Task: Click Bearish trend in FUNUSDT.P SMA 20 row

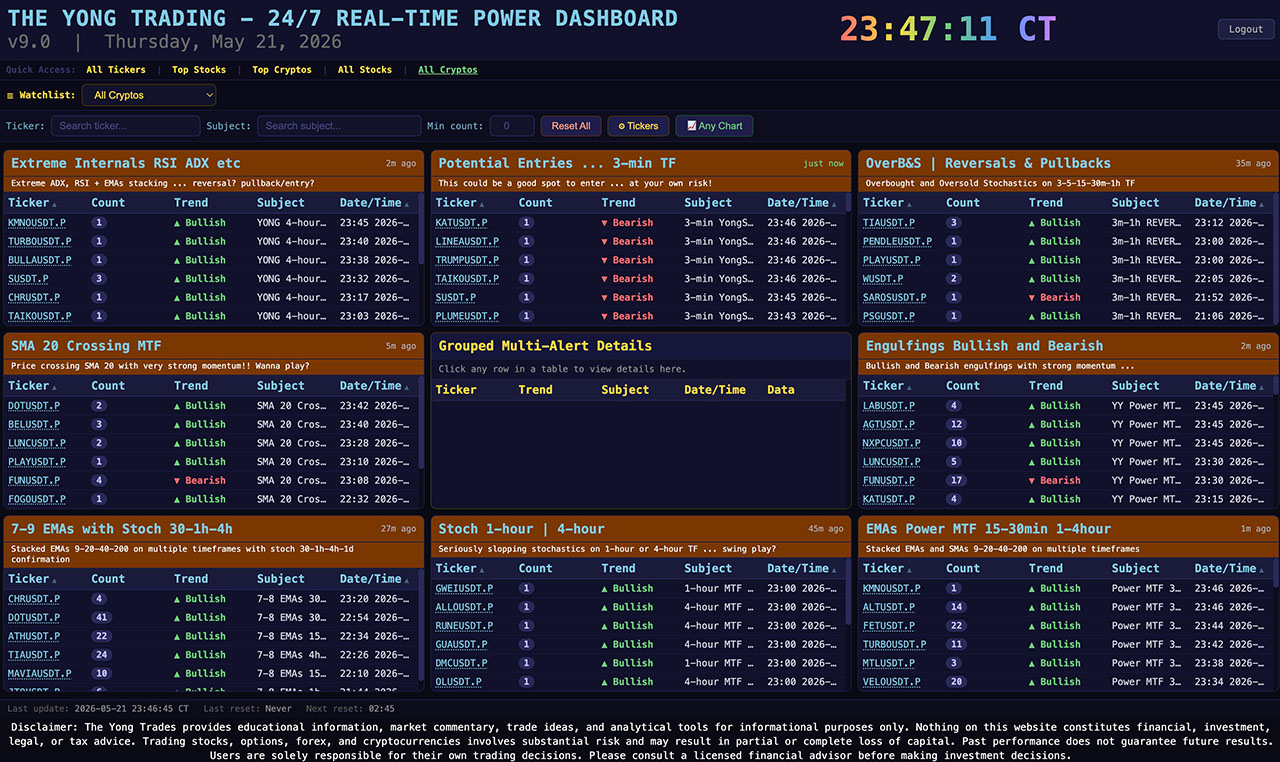Action: (199, 480)
